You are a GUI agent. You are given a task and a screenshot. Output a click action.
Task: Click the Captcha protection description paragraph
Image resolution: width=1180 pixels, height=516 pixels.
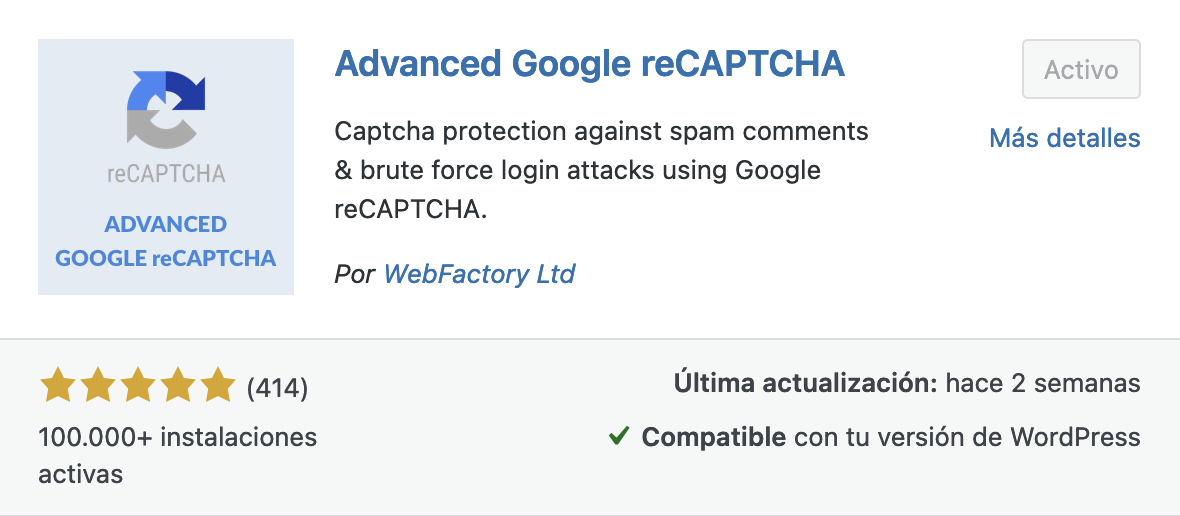coord(601,171)
